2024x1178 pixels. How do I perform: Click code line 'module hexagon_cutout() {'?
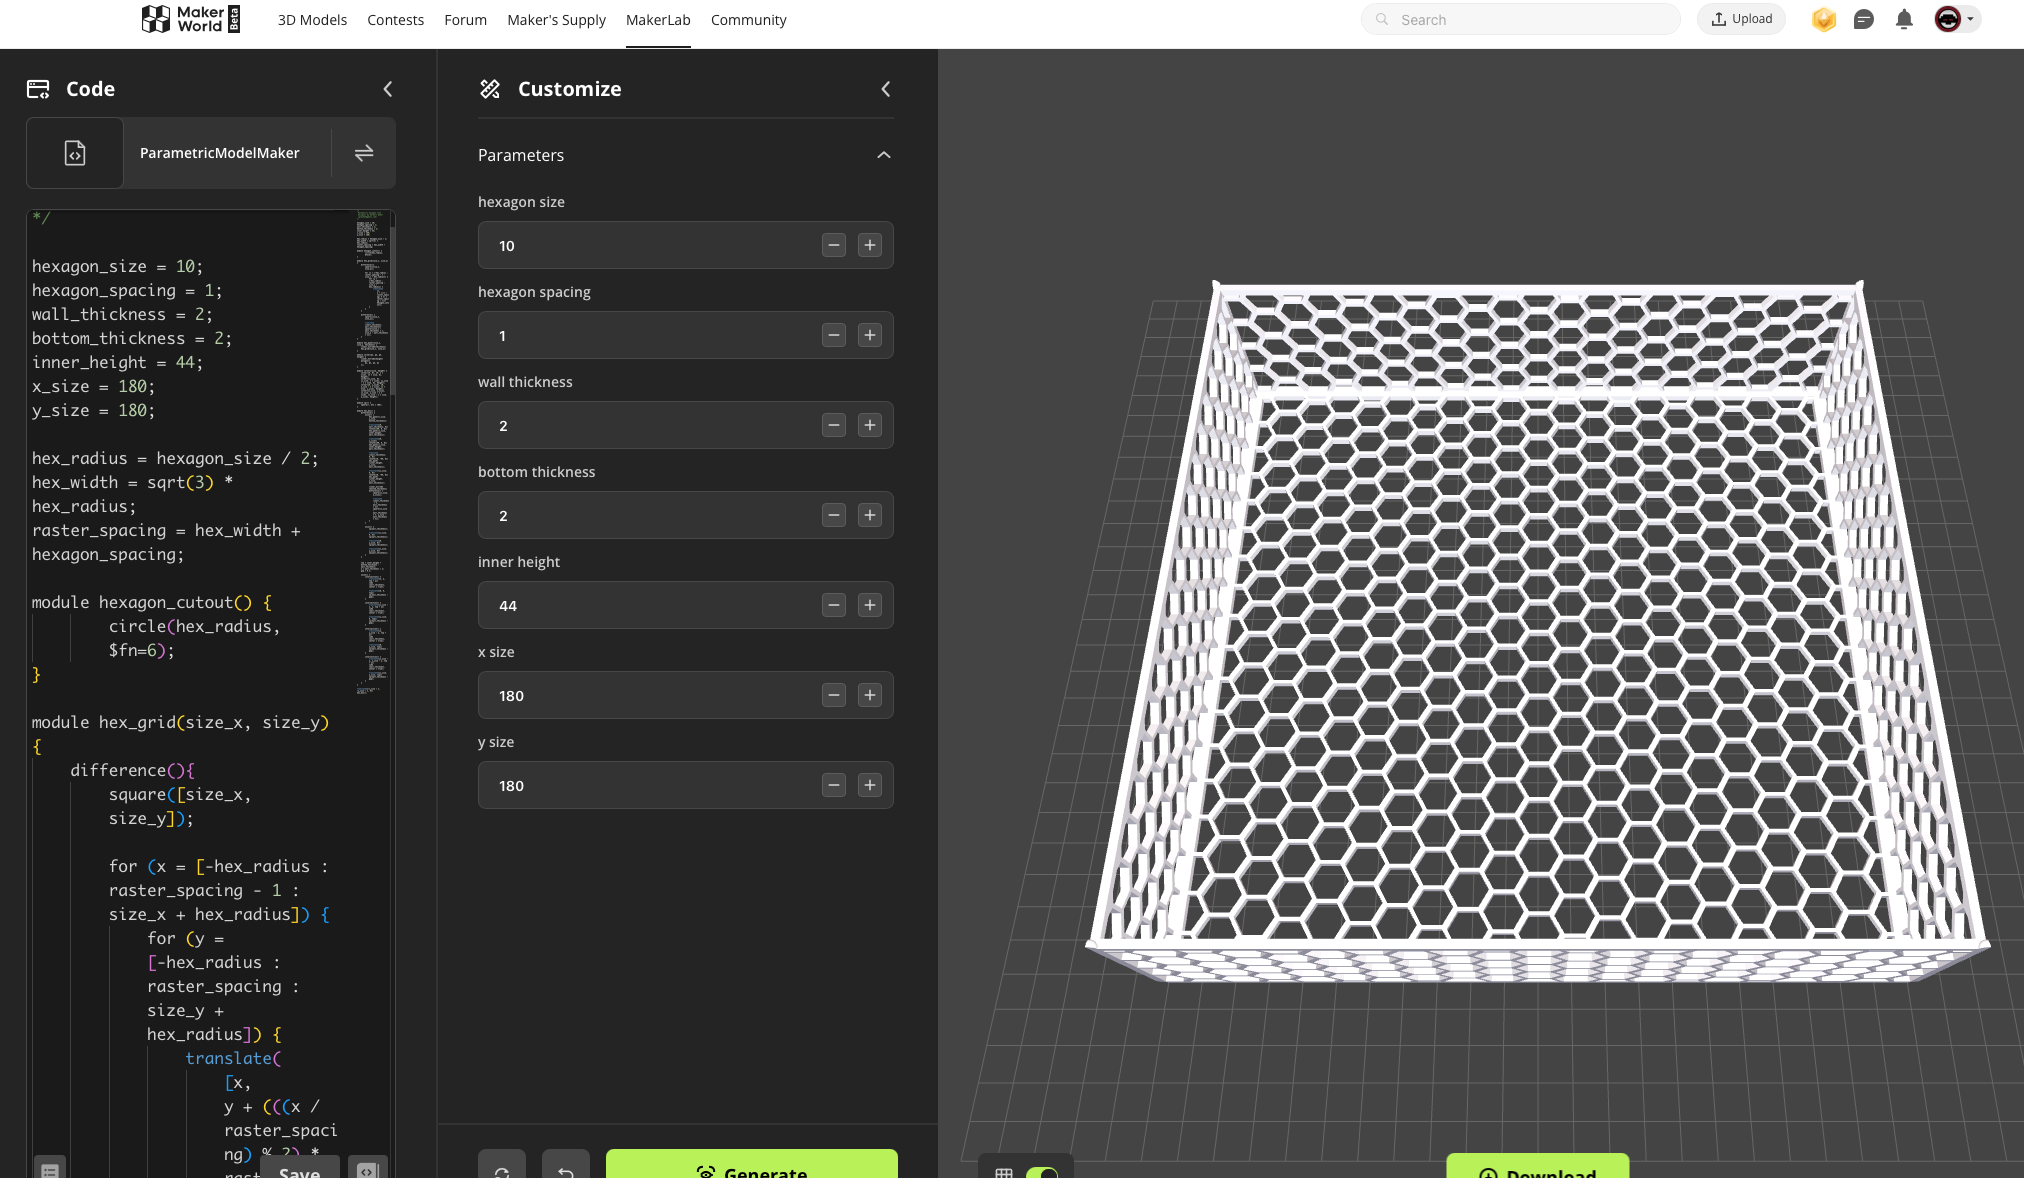(x=151, y=602)
